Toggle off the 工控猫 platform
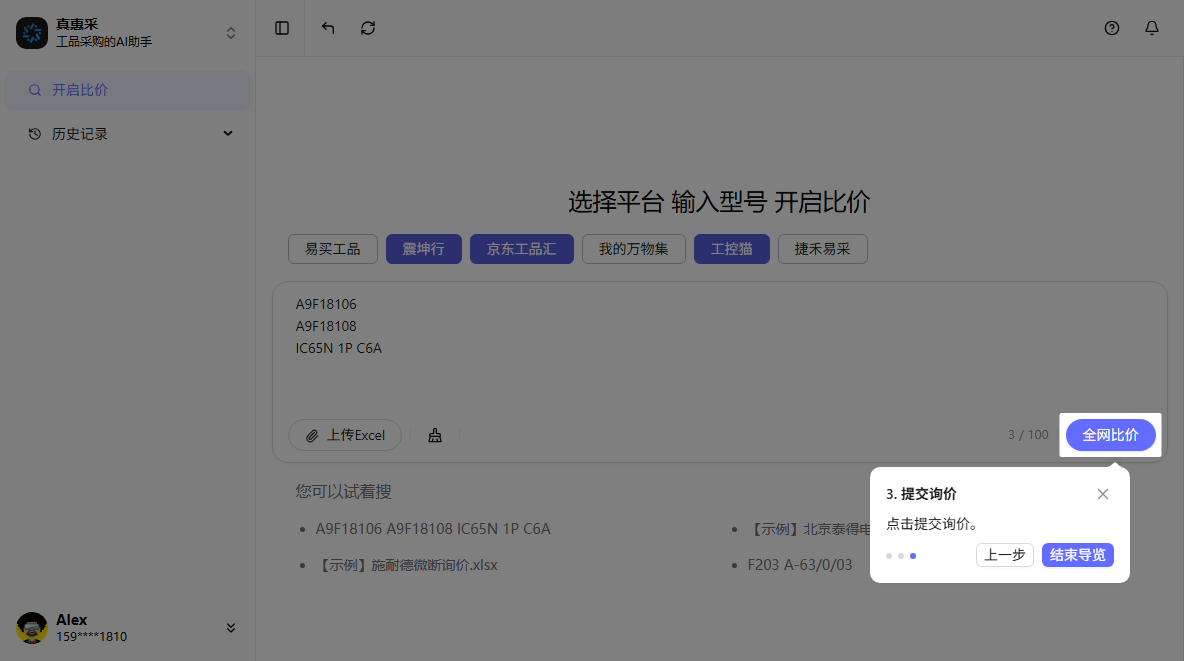Viewport: 1184px width, 661px height. pos(731,249)
